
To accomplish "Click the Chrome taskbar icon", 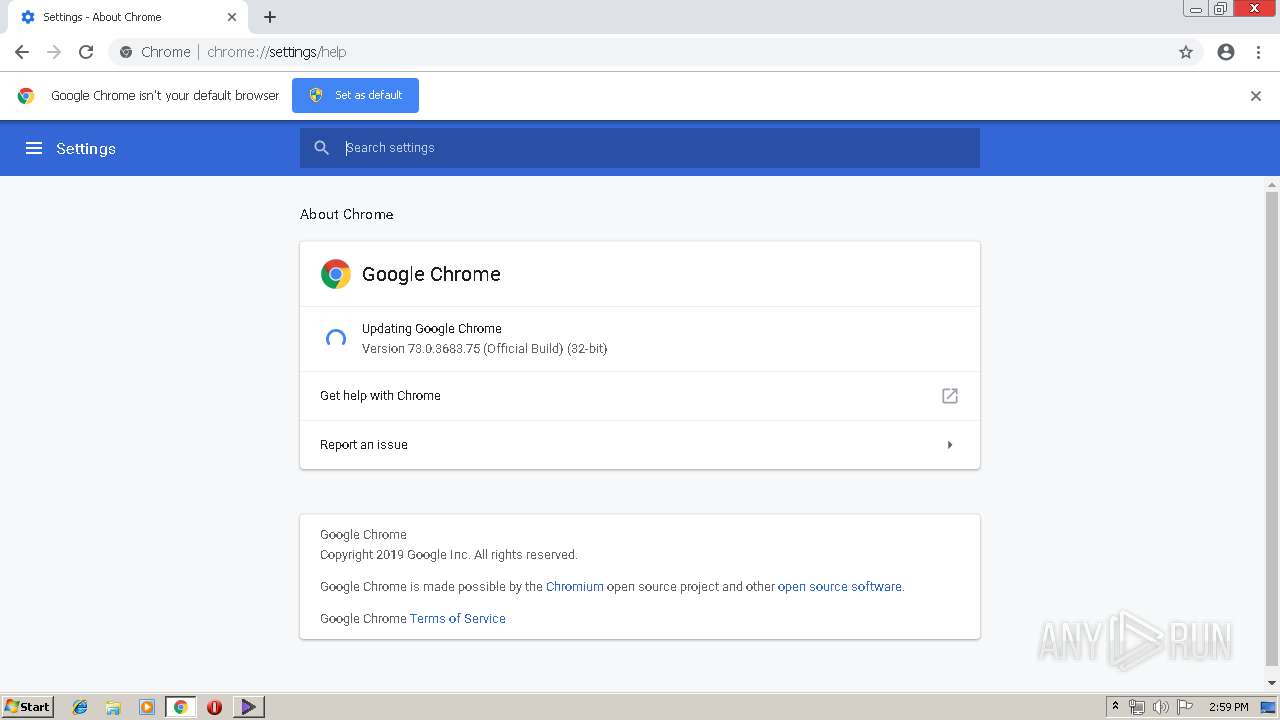I will [x=180, y=707].
